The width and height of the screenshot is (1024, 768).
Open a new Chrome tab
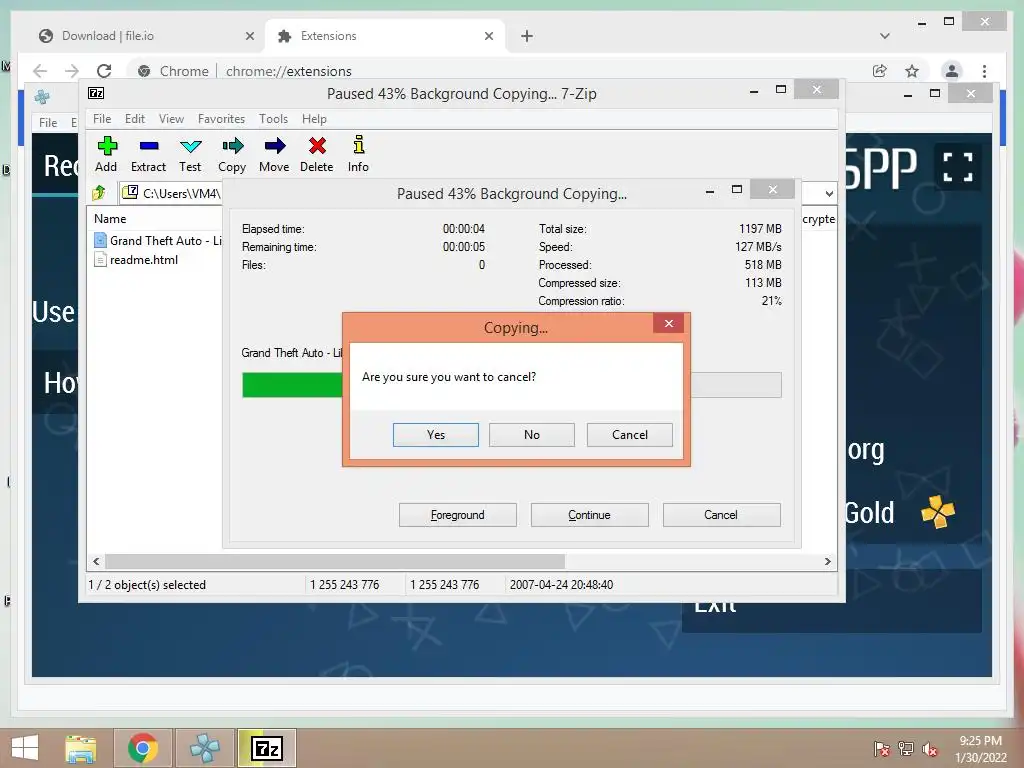(x=527, y=36)
